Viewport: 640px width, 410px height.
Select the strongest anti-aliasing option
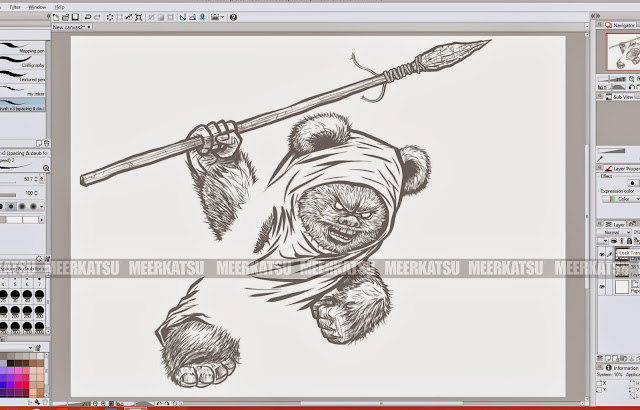pos(33,206)
